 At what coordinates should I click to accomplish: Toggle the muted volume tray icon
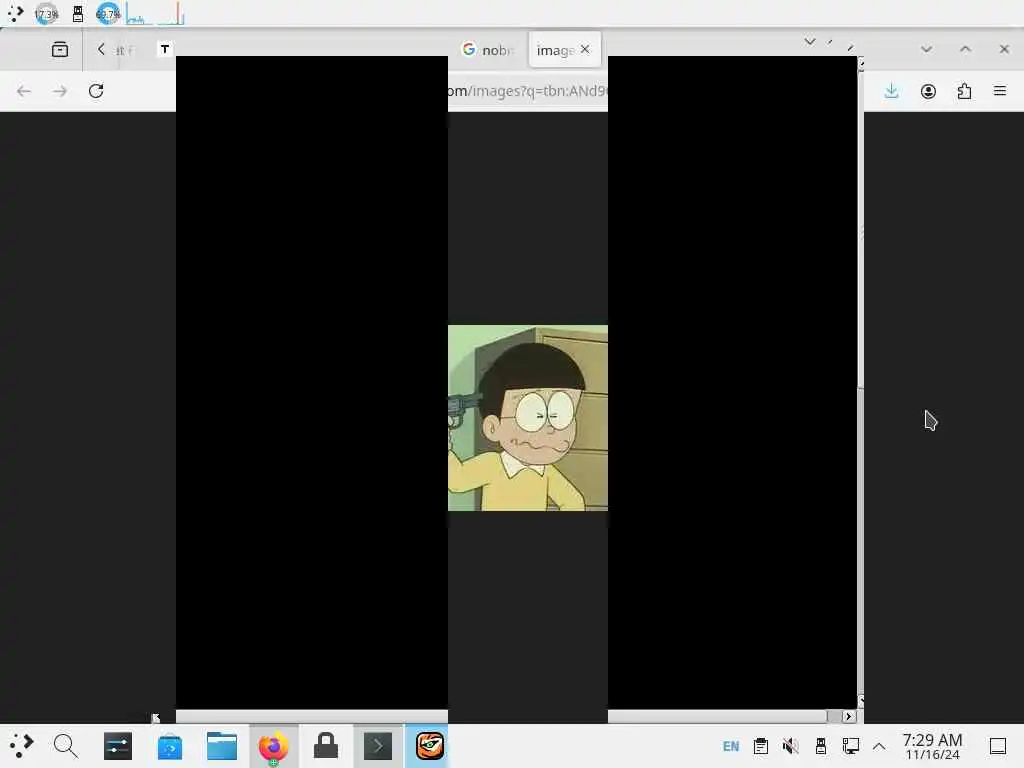(791, 746)
